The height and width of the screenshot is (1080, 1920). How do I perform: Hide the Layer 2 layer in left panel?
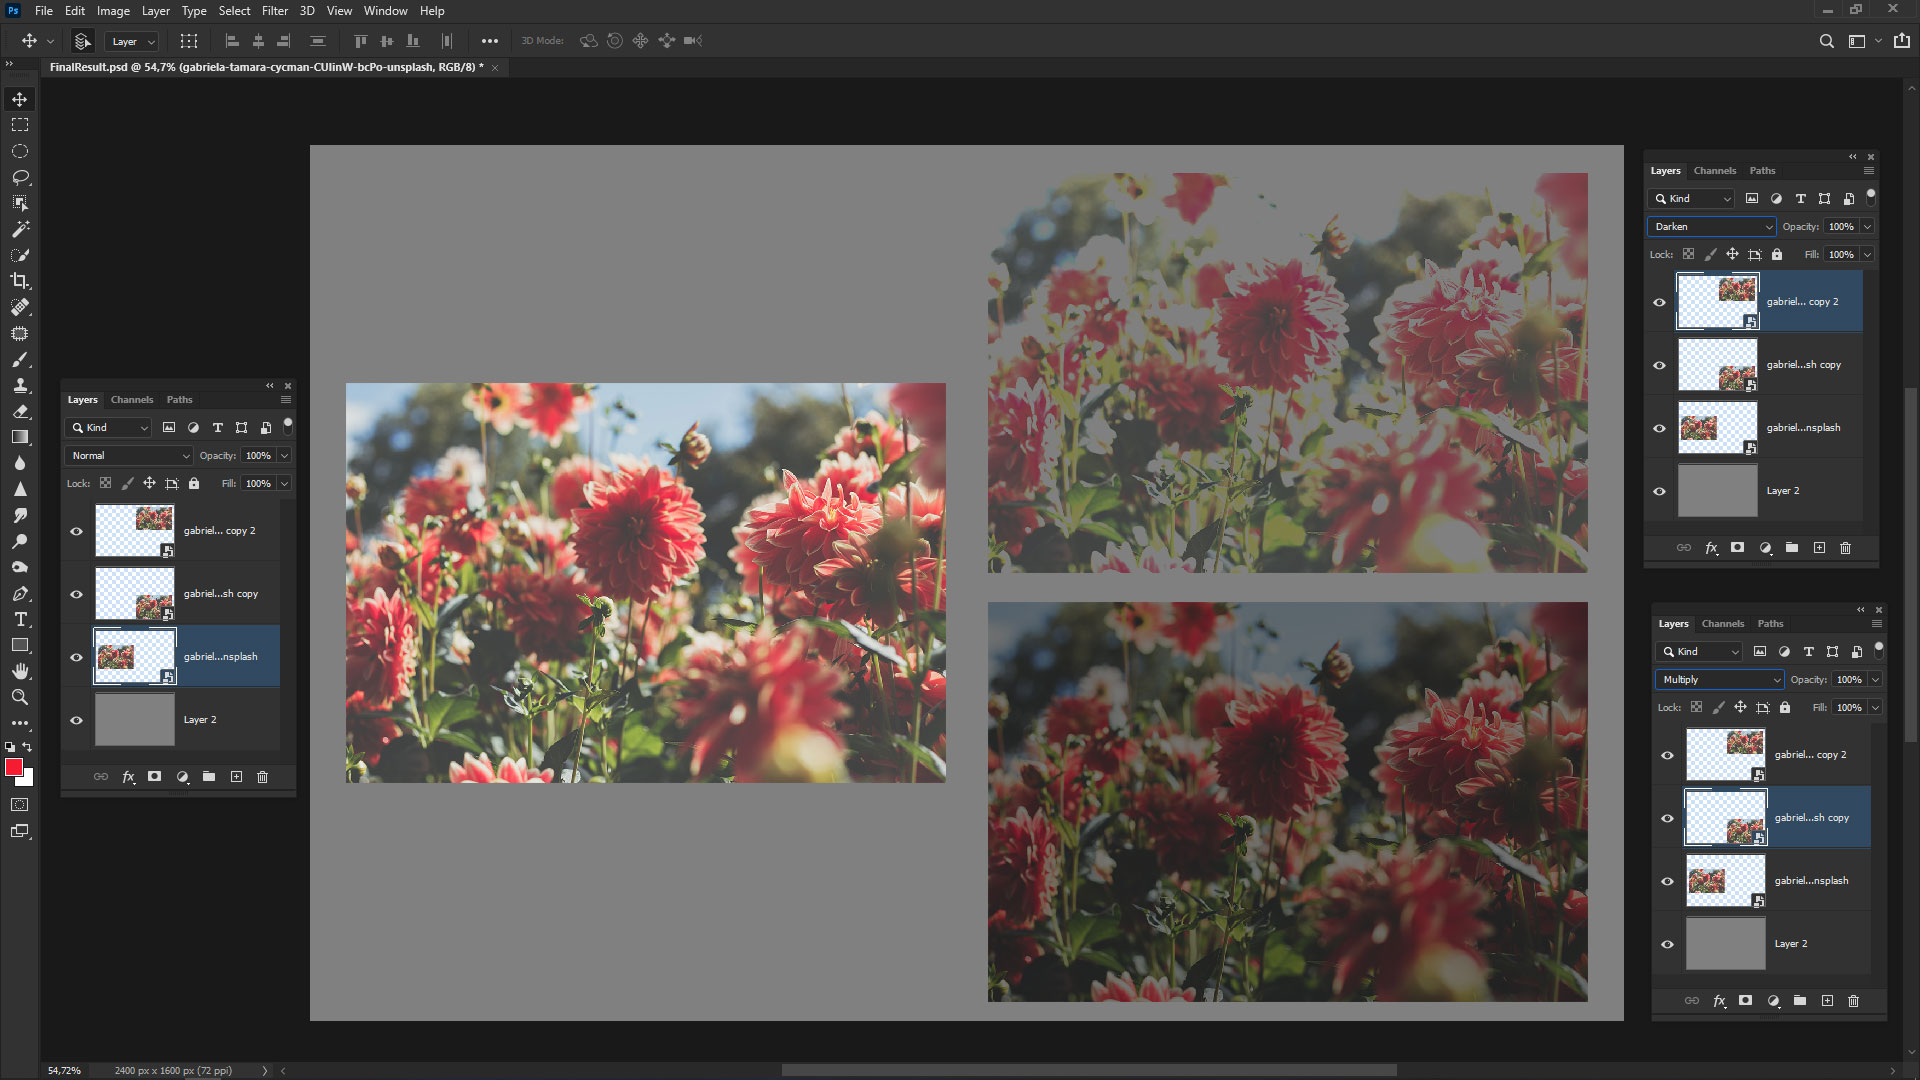76,720
